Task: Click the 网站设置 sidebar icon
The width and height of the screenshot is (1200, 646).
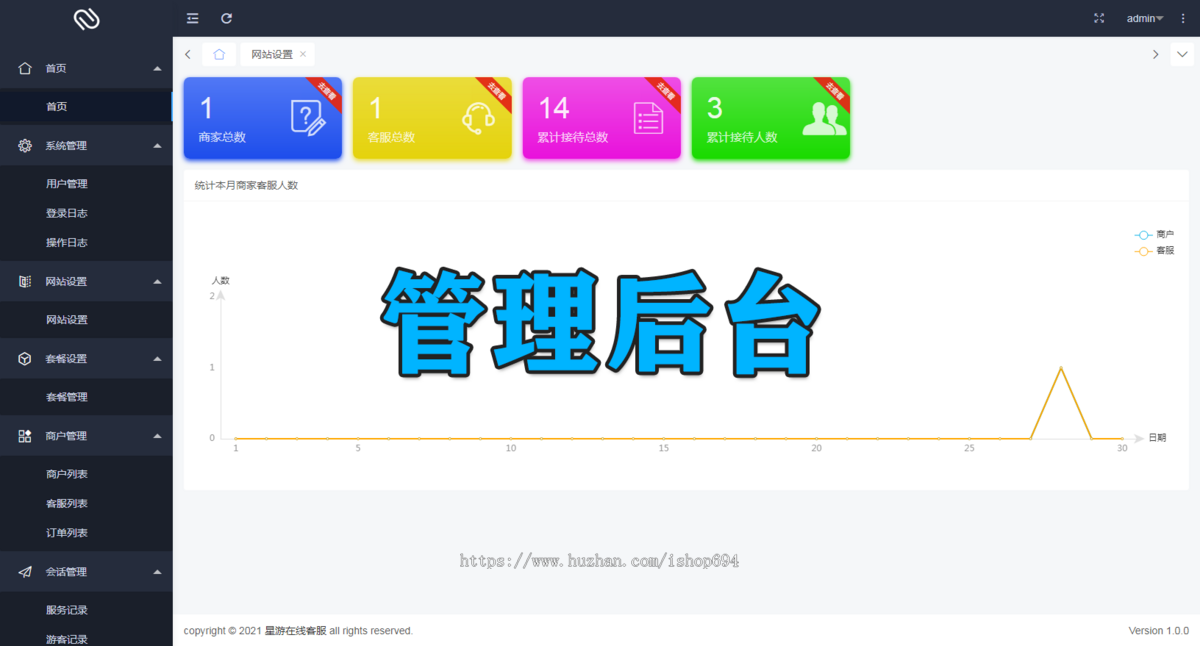Action: [x=23, y=281]
